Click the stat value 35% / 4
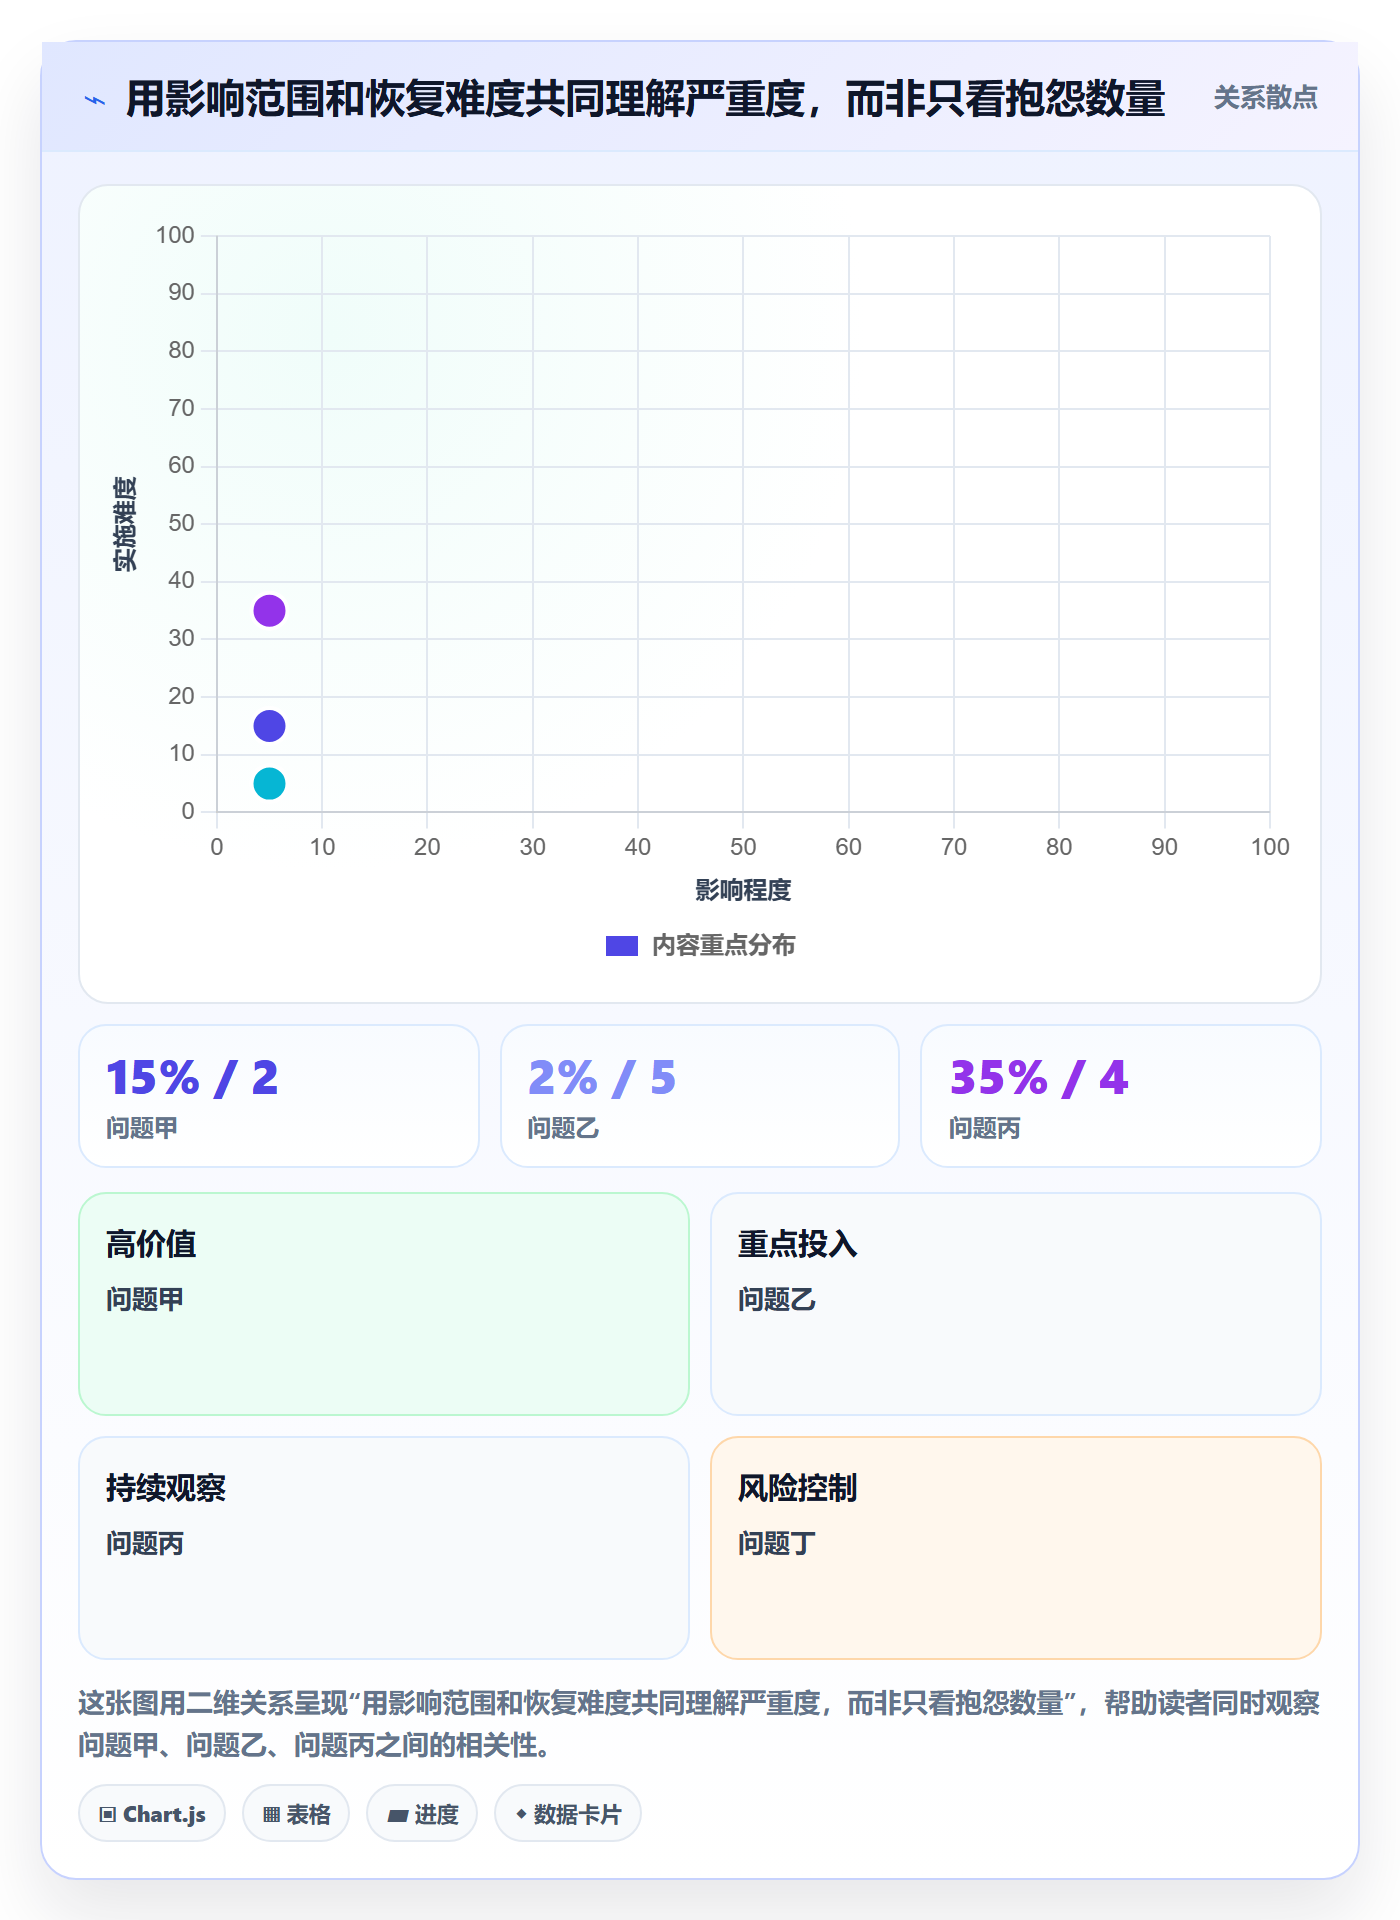This screenshot has height=1920, width=1400. (x=1039, y=1078)
